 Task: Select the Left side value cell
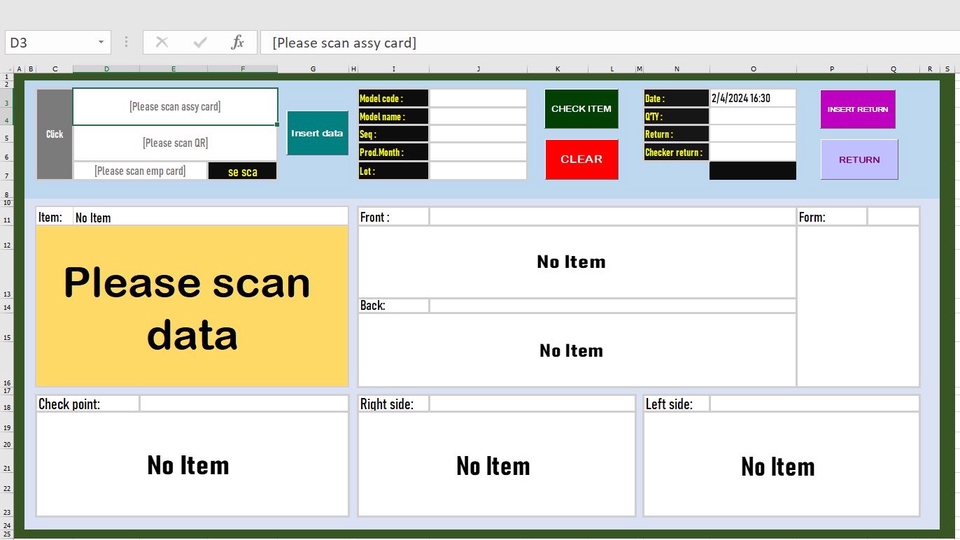point(814,403)
